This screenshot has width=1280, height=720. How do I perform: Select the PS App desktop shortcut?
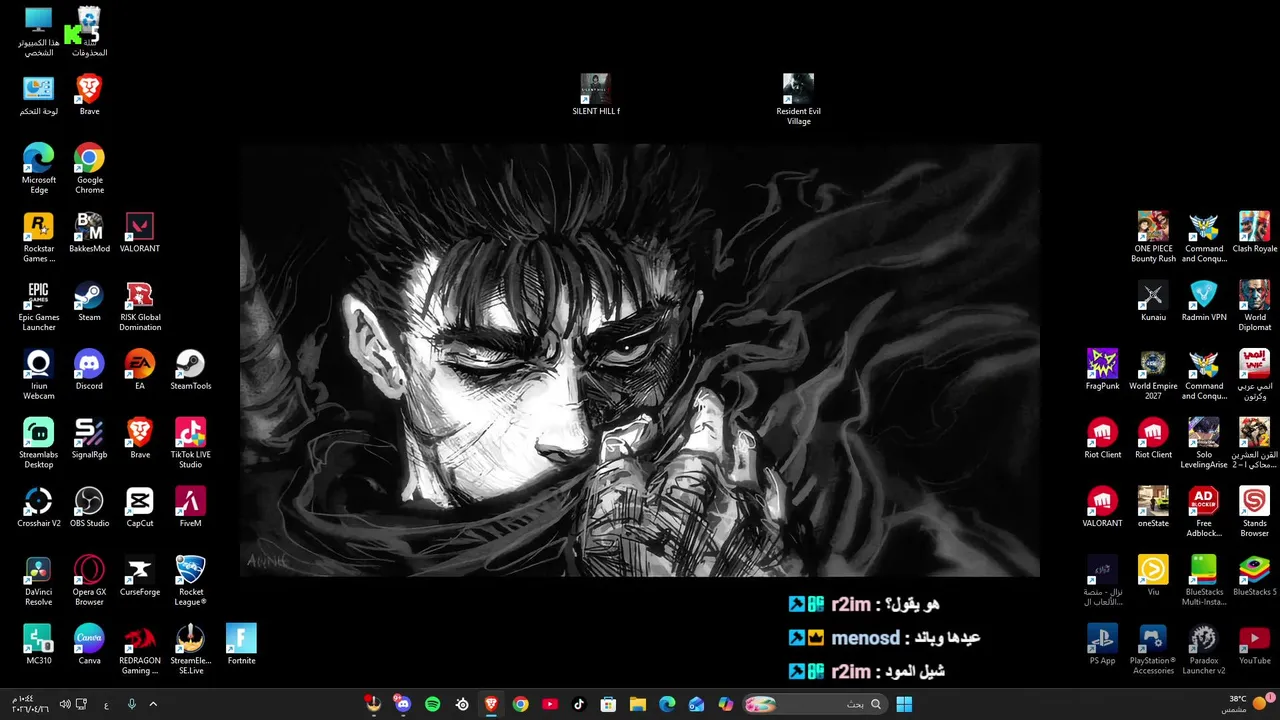point(1102,644)
